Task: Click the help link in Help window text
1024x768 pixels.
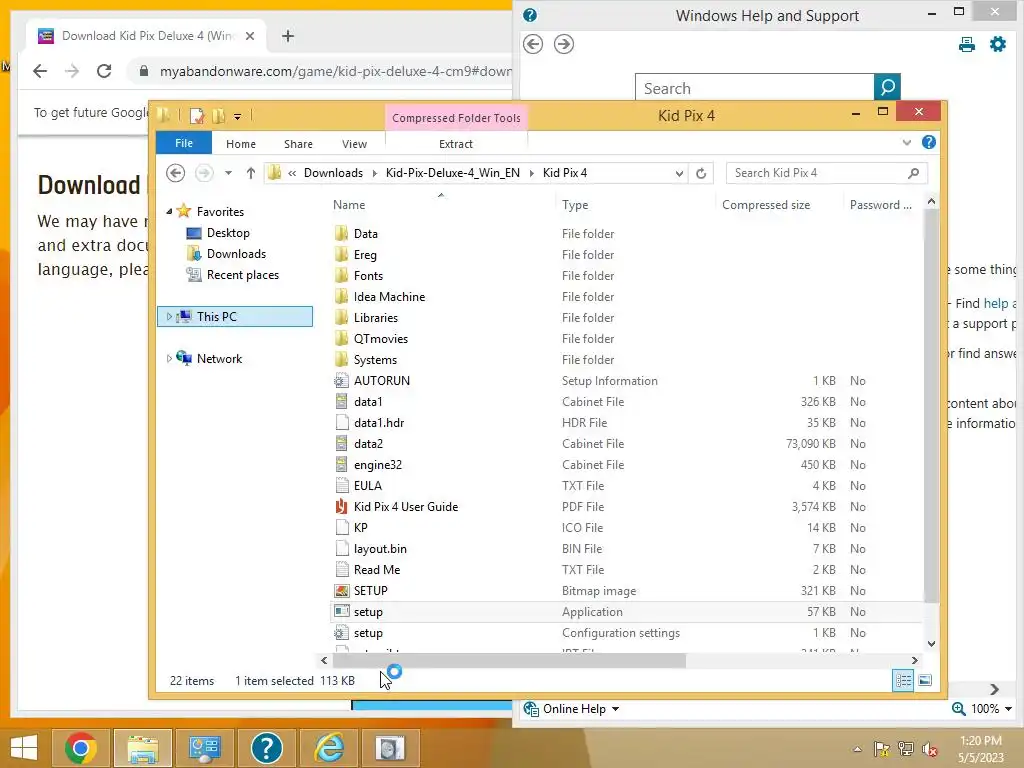Action: (x=995, y=303)
